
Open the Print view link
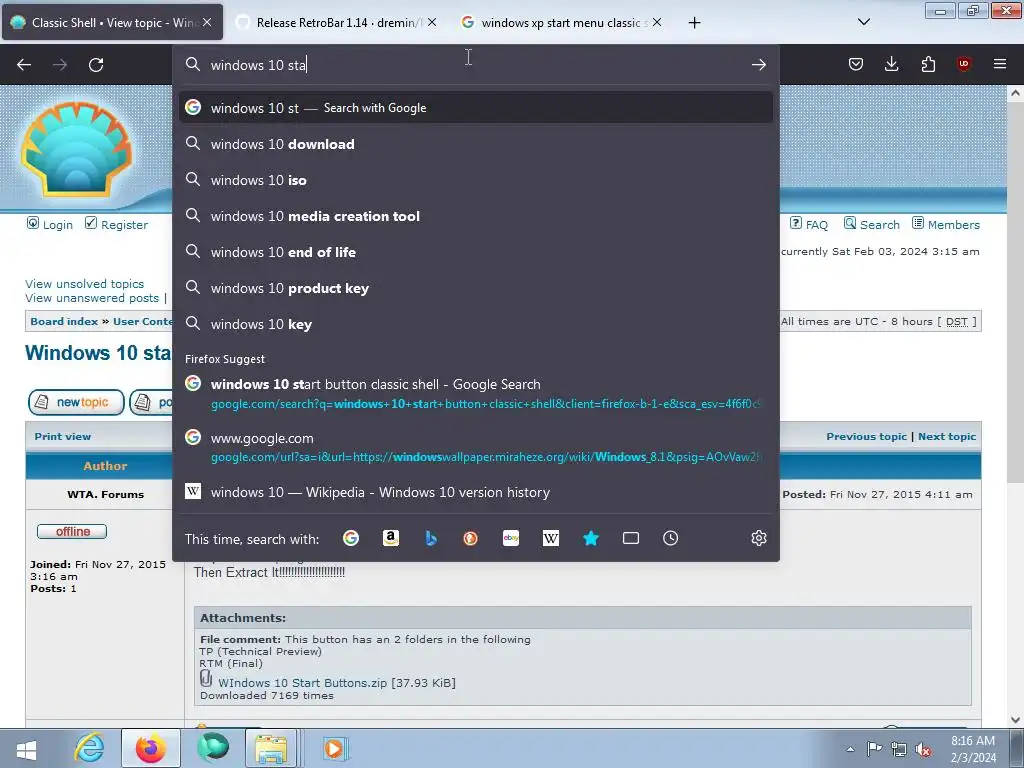click(x=63, y=436)
